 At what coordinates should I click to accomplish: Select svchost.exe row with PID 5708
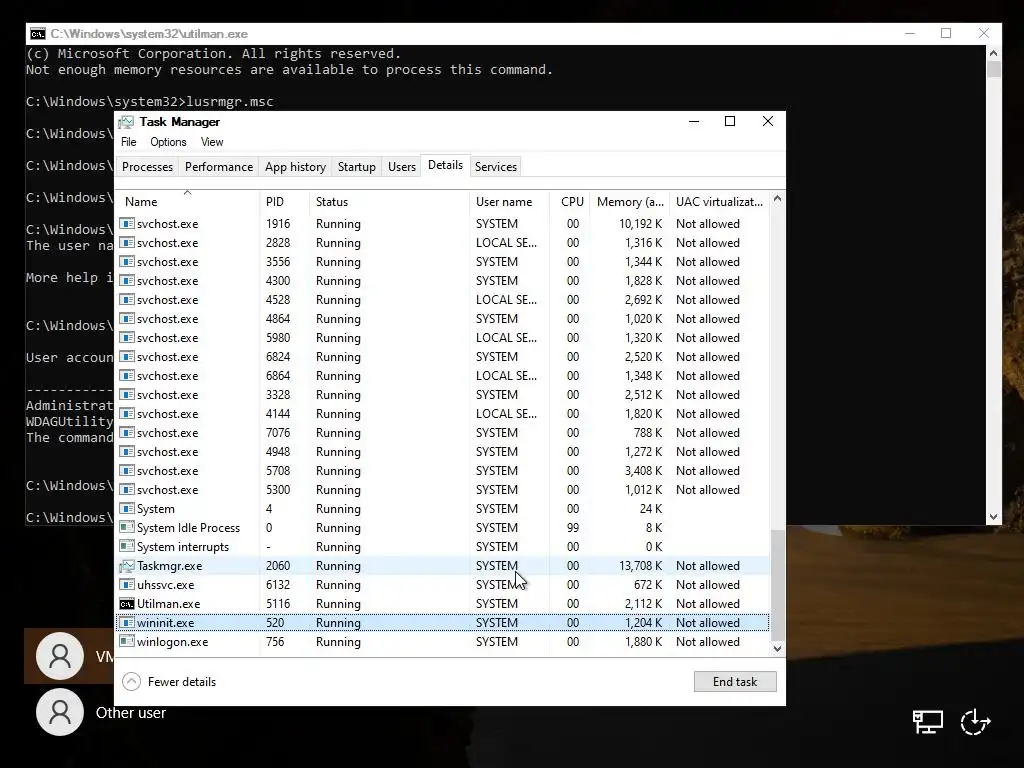(x=443, y=470)
